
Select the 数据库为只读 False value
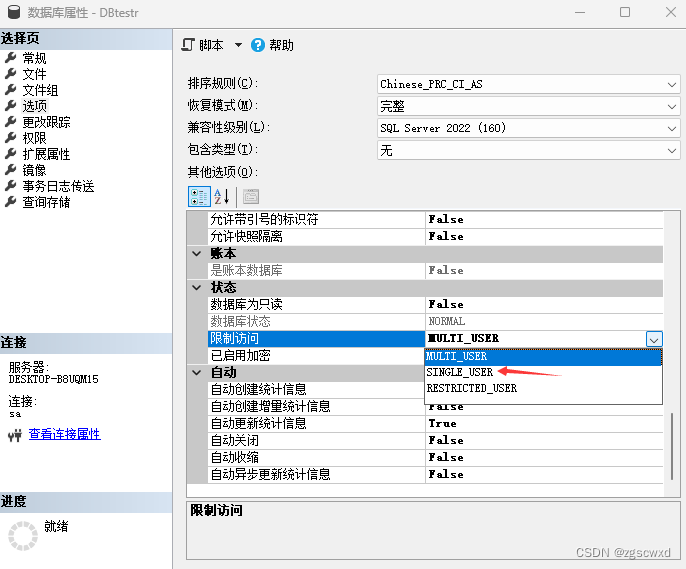click(445, 304)
